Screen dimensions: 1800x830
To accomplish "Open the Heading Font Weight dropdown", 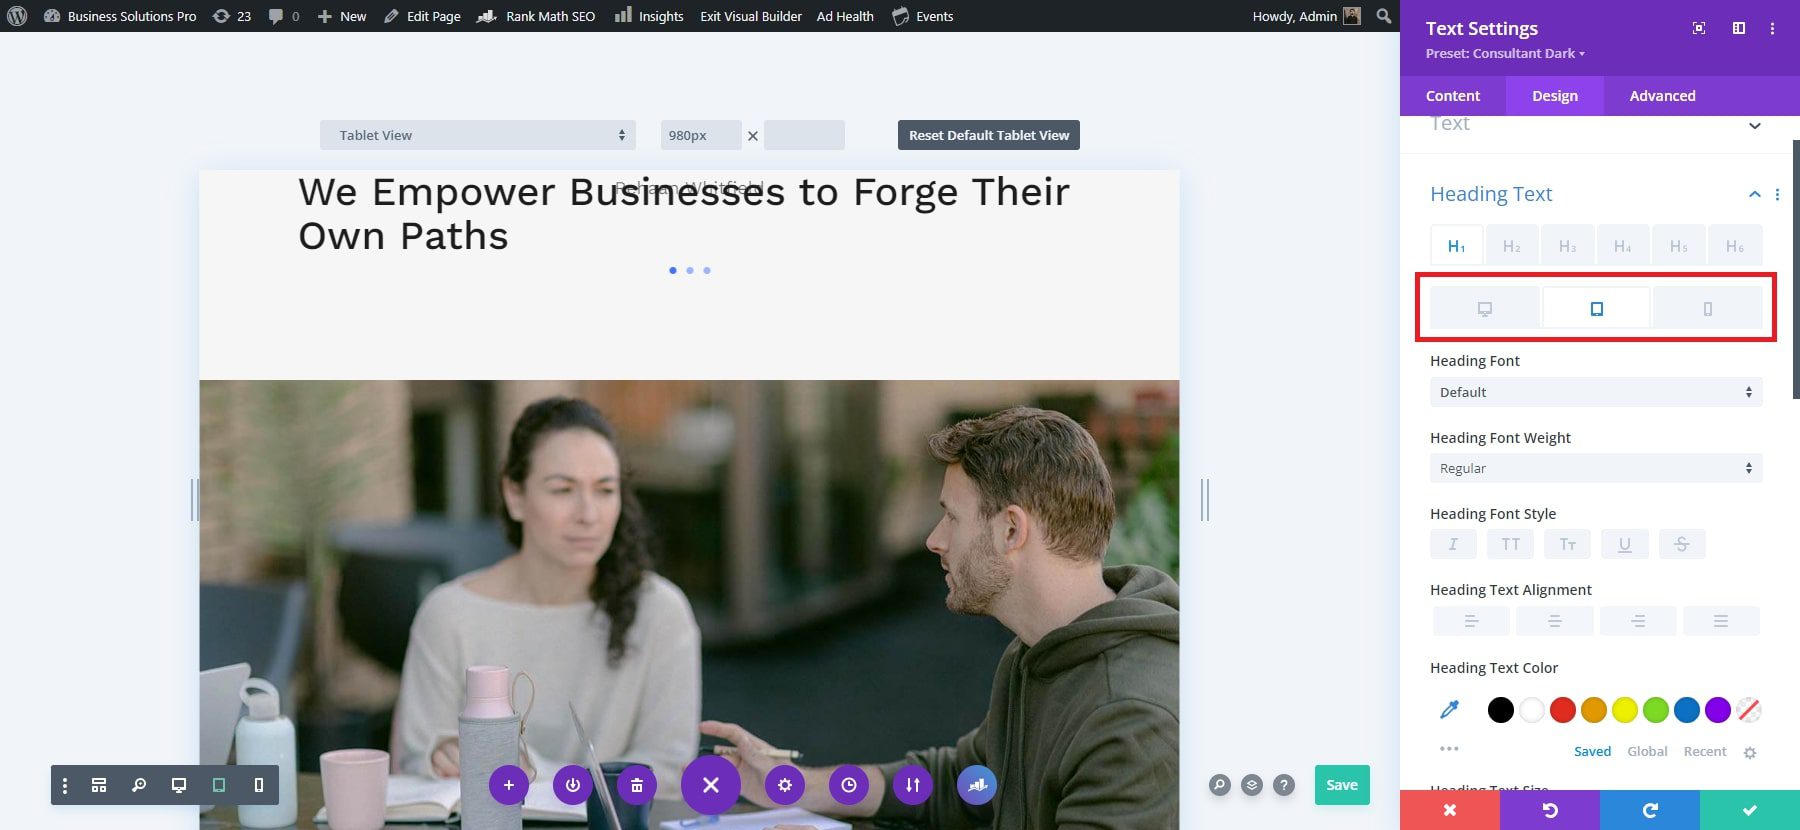I will point(1595,468).
